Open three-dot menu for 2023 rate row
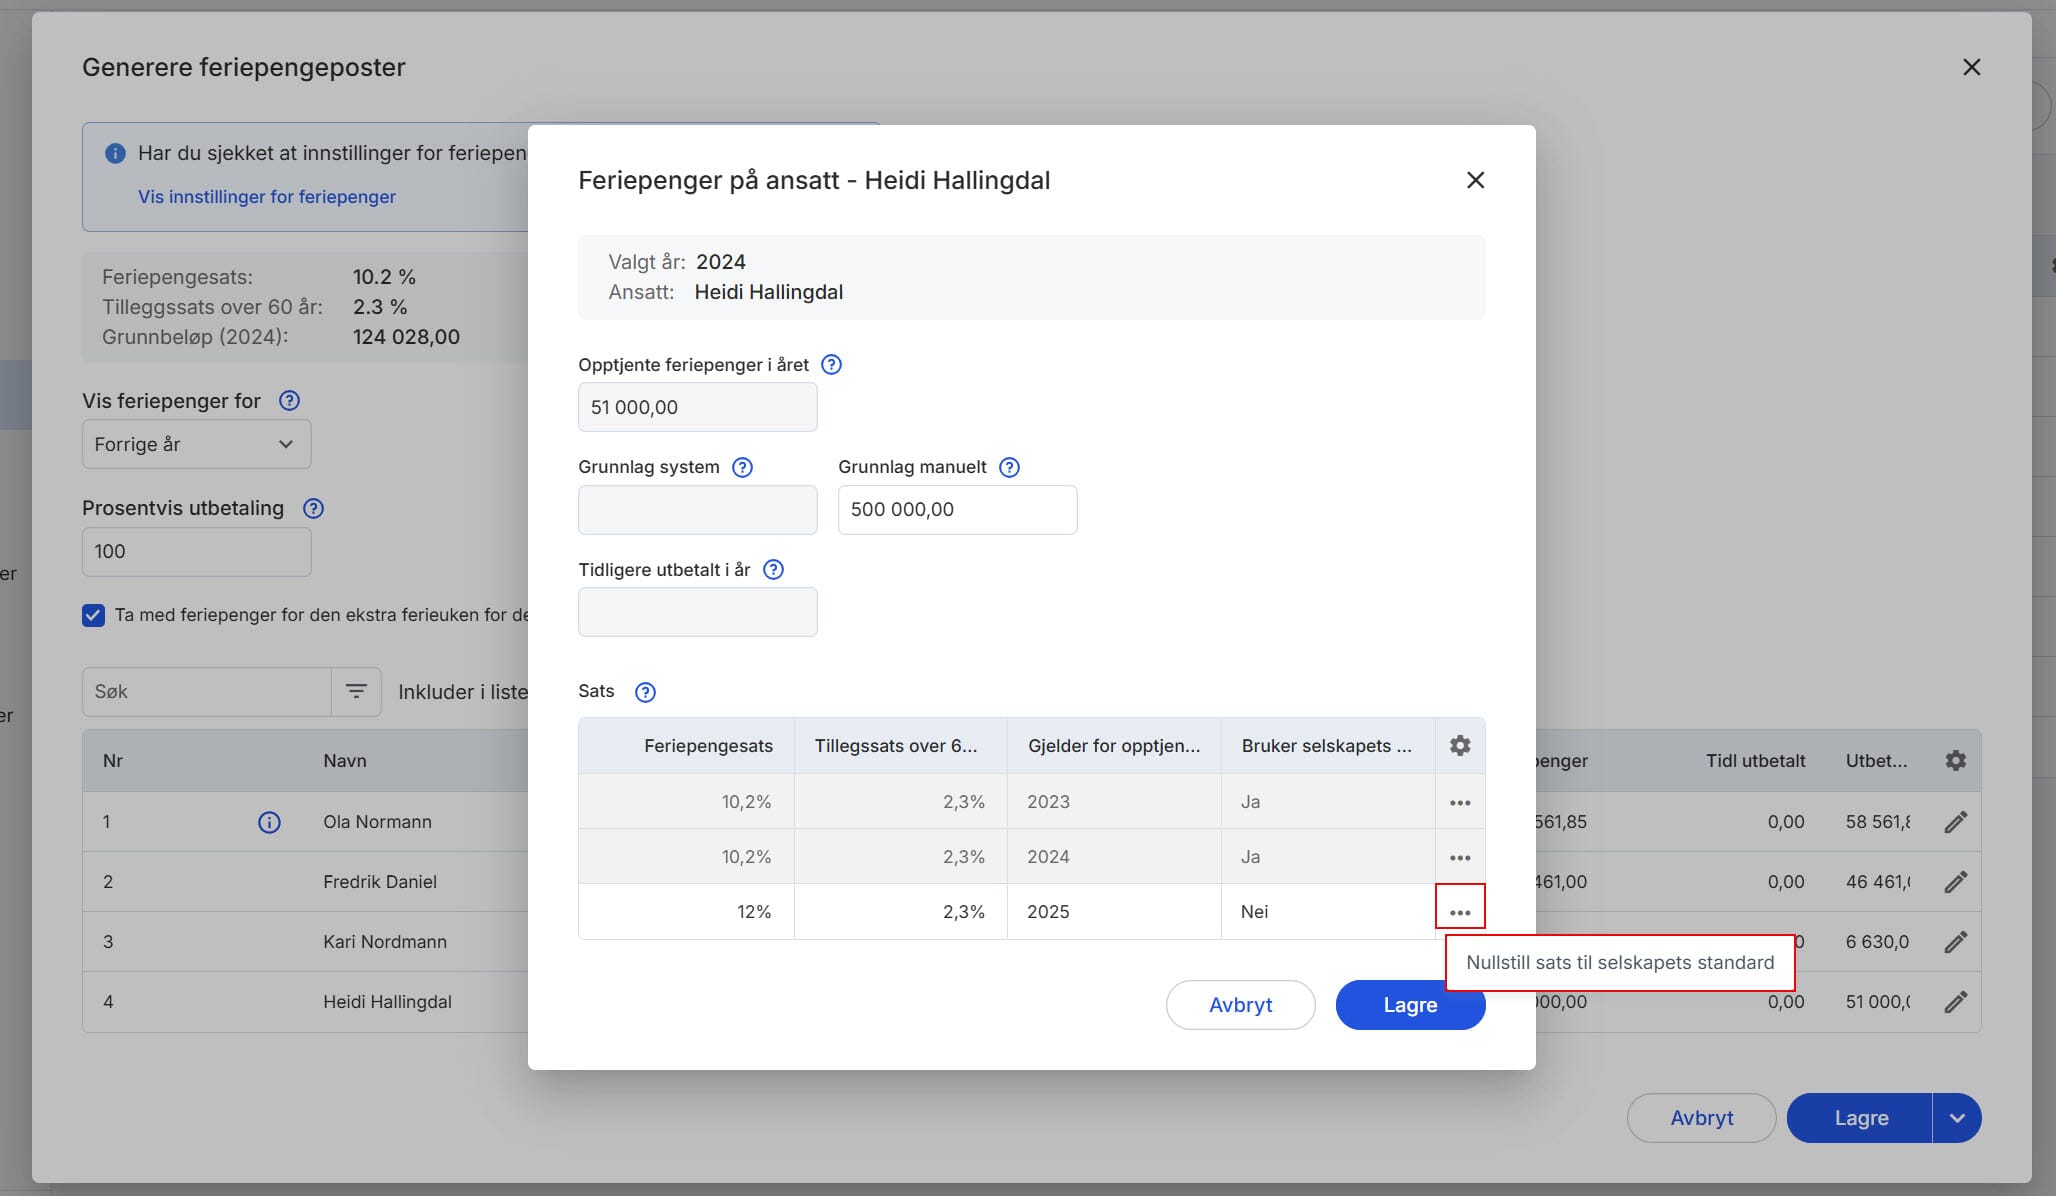The image size is (2056, 1196). tap(1459, 803)
